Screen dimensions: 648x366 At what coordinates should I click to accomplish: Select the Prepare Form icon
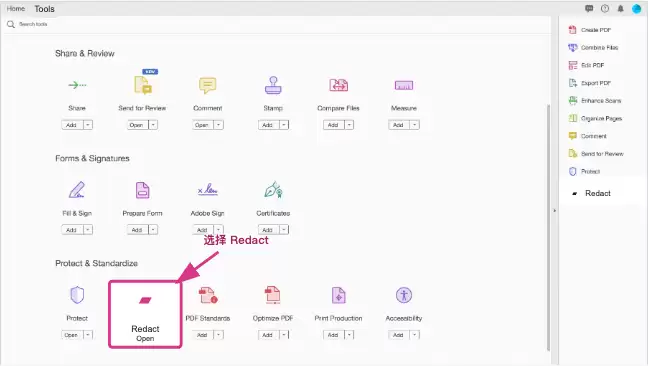coord(143,190)
